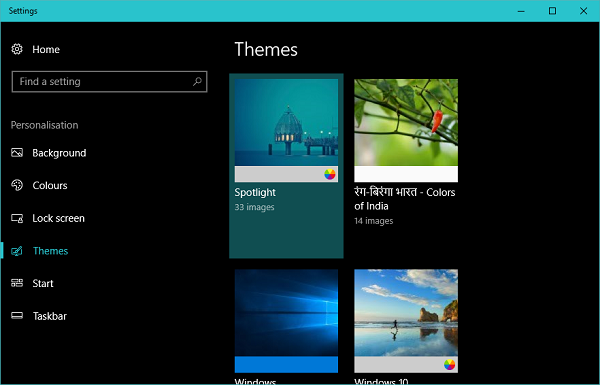Viewport: 600px width, 385px height.
Task: Click the Themes page heading
Action: point(266,49)
